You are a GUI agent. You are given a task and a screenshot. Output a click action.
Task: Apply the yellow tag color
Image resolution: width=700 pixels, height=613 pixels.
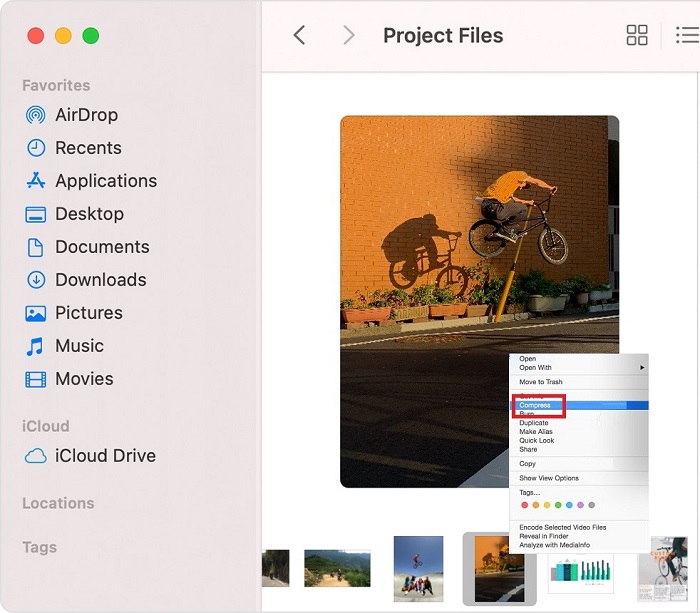pyautogui.click(x=547, y=505)
